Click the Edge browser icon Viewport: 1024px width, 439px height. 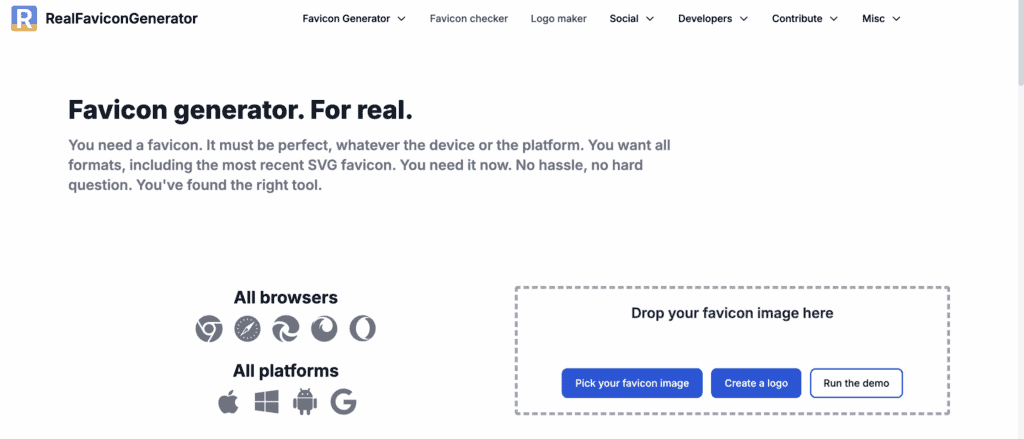[x=285, y=328]
